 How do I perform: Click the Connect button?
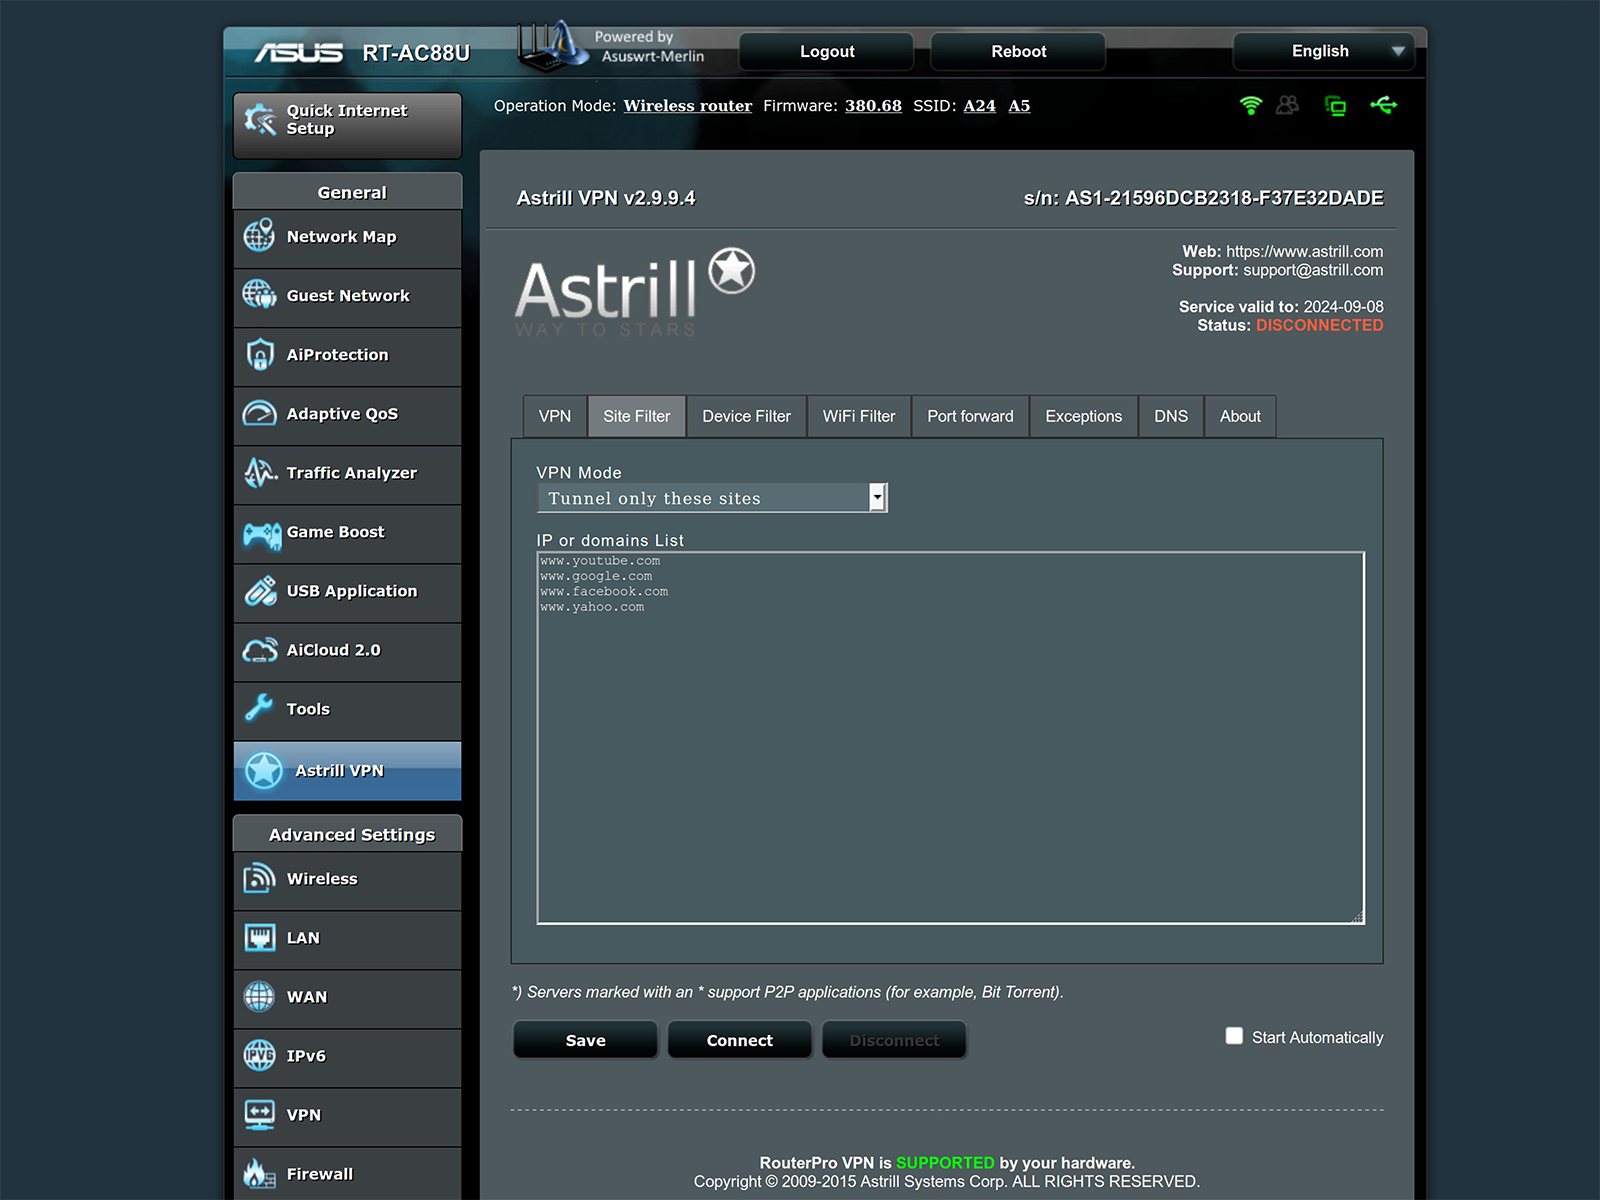tap(740, 1040)
